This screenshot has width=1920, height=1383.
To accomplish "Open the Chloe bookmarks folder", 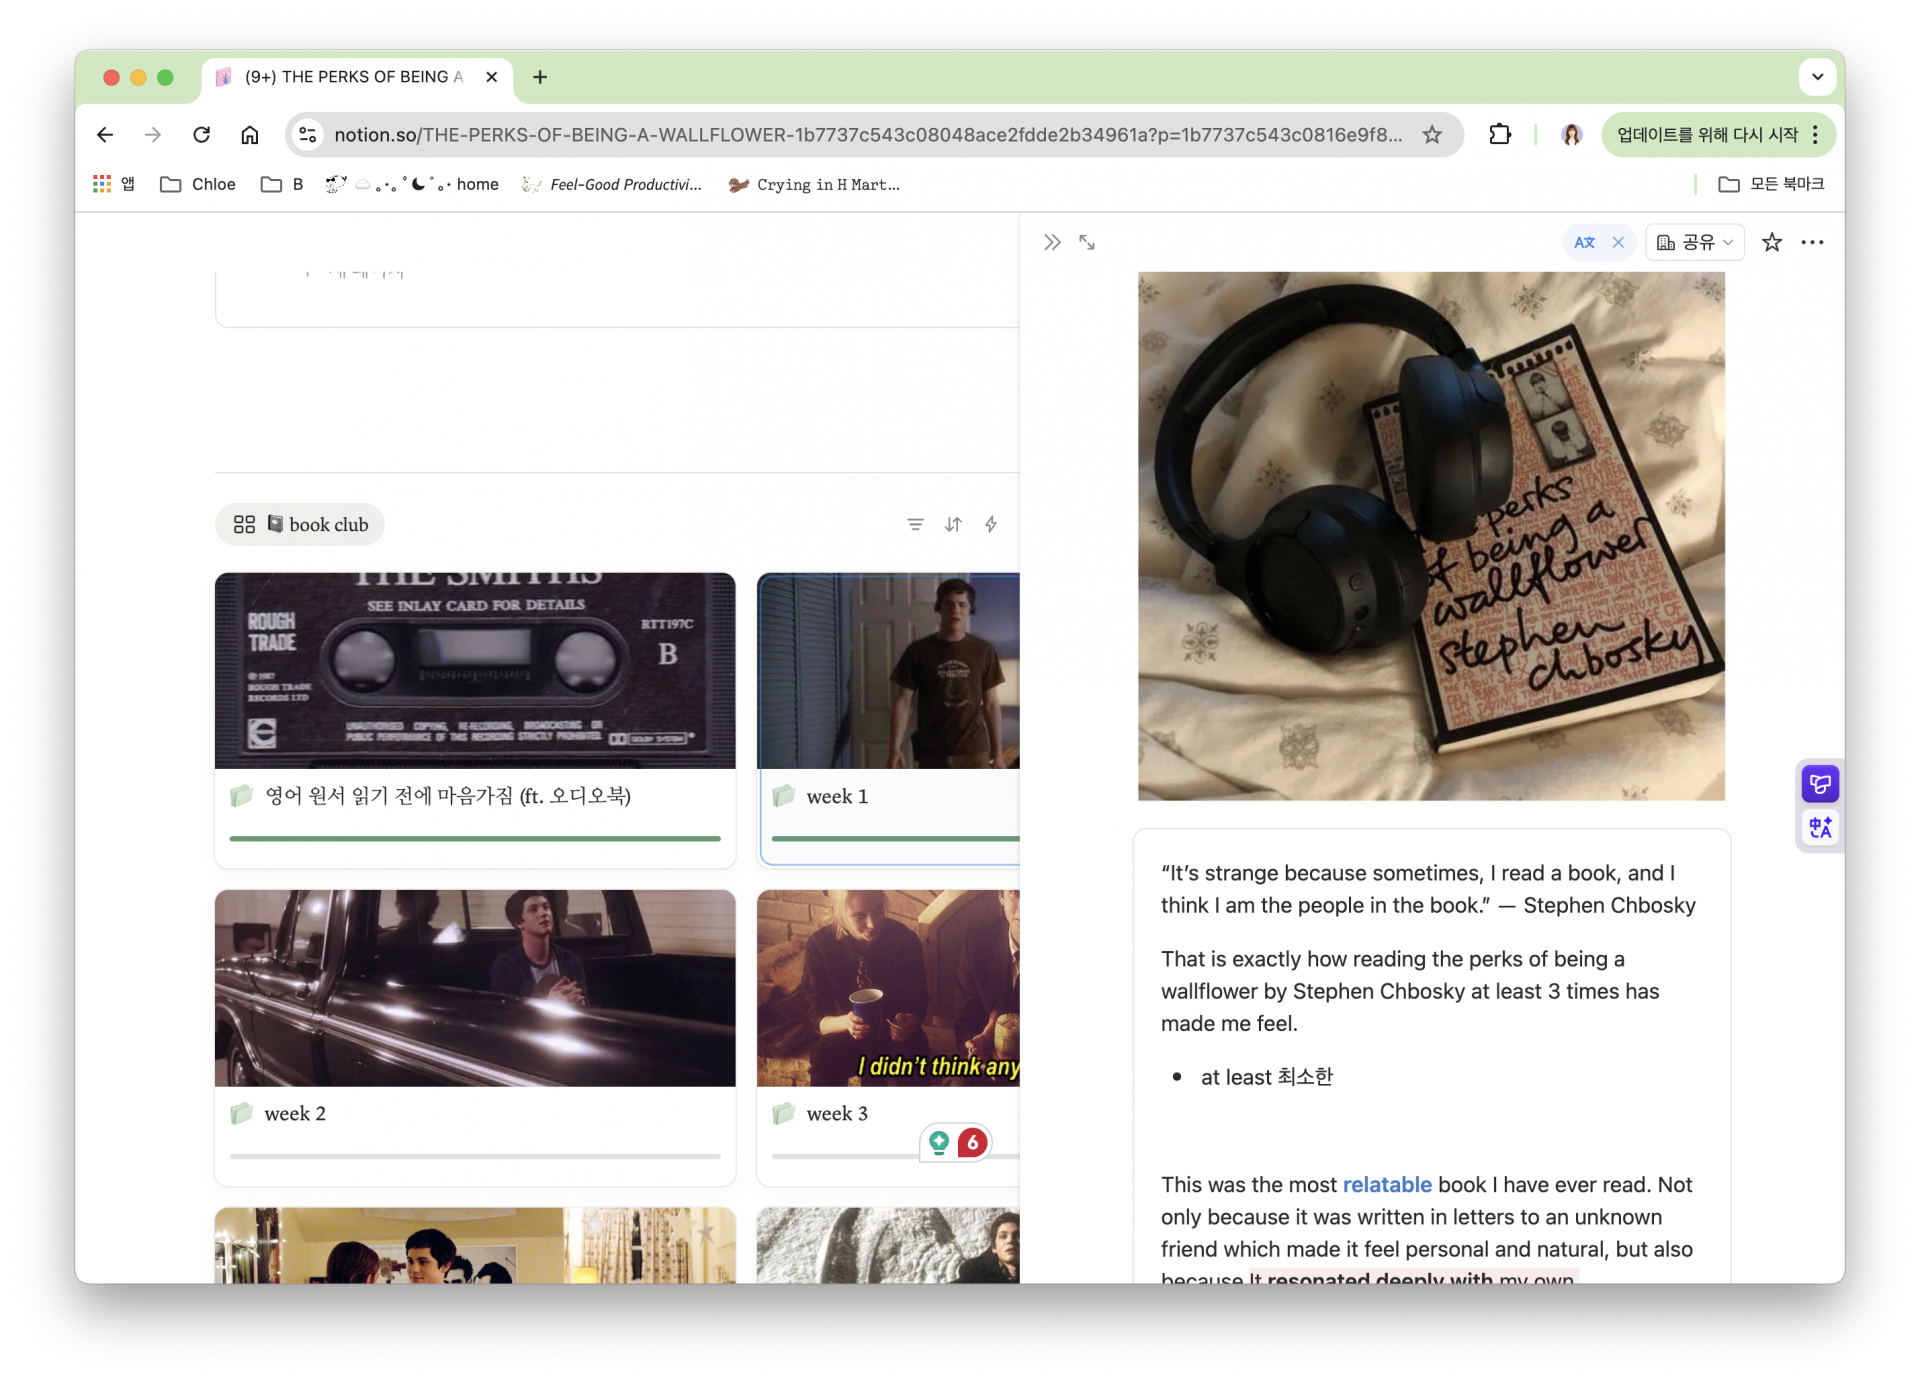I will point(198,184).
